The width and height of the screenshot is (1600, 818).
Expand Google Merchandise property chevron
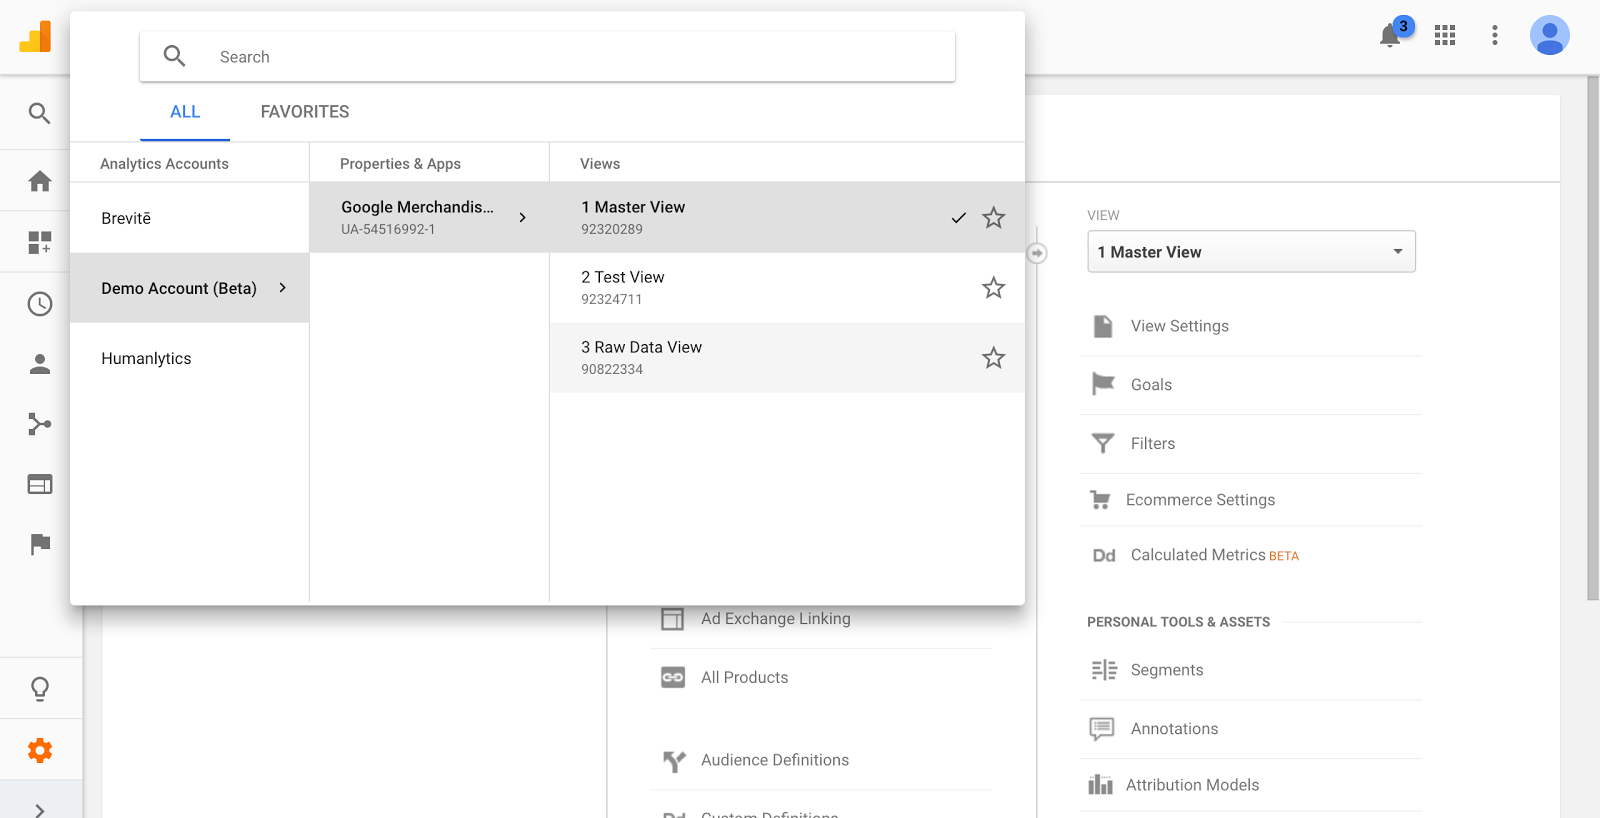click(x=523, y=217)
